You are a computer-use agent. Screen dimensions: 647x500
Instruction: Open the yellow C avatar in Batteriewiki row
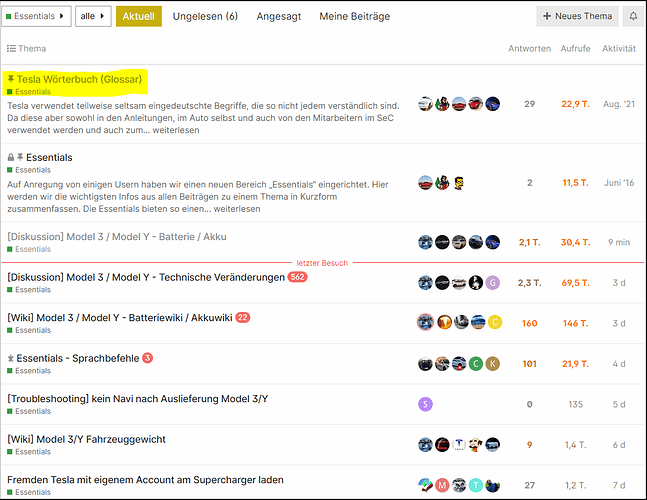tap(495, 322)
